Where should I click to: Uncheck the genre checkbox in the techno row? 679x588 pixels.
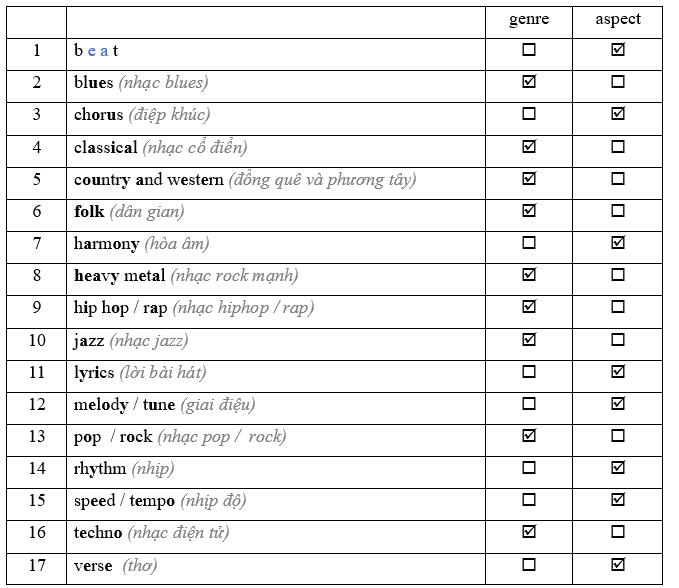[529, 532]
